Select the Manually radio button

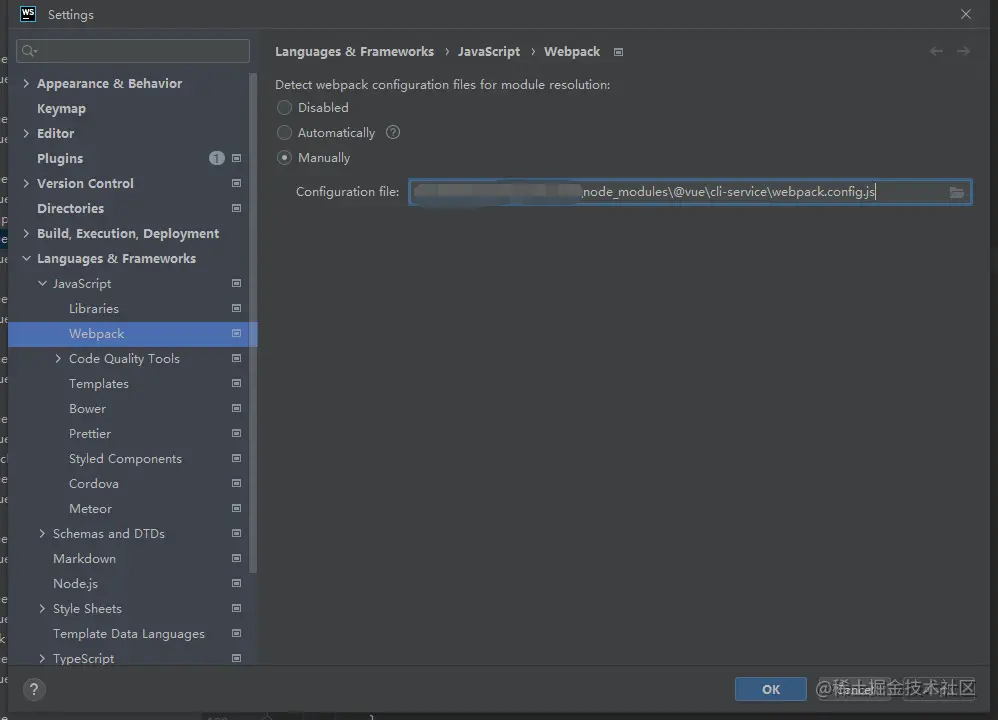point(285,158)
